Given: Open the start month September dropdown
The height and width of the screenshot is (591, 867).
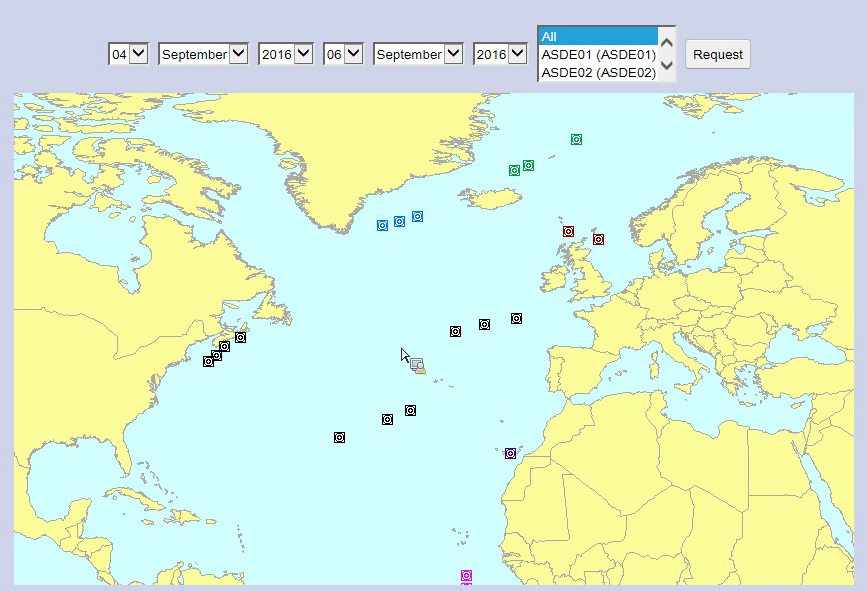Looking at the screenshot, I should click(x=203, y=54).
